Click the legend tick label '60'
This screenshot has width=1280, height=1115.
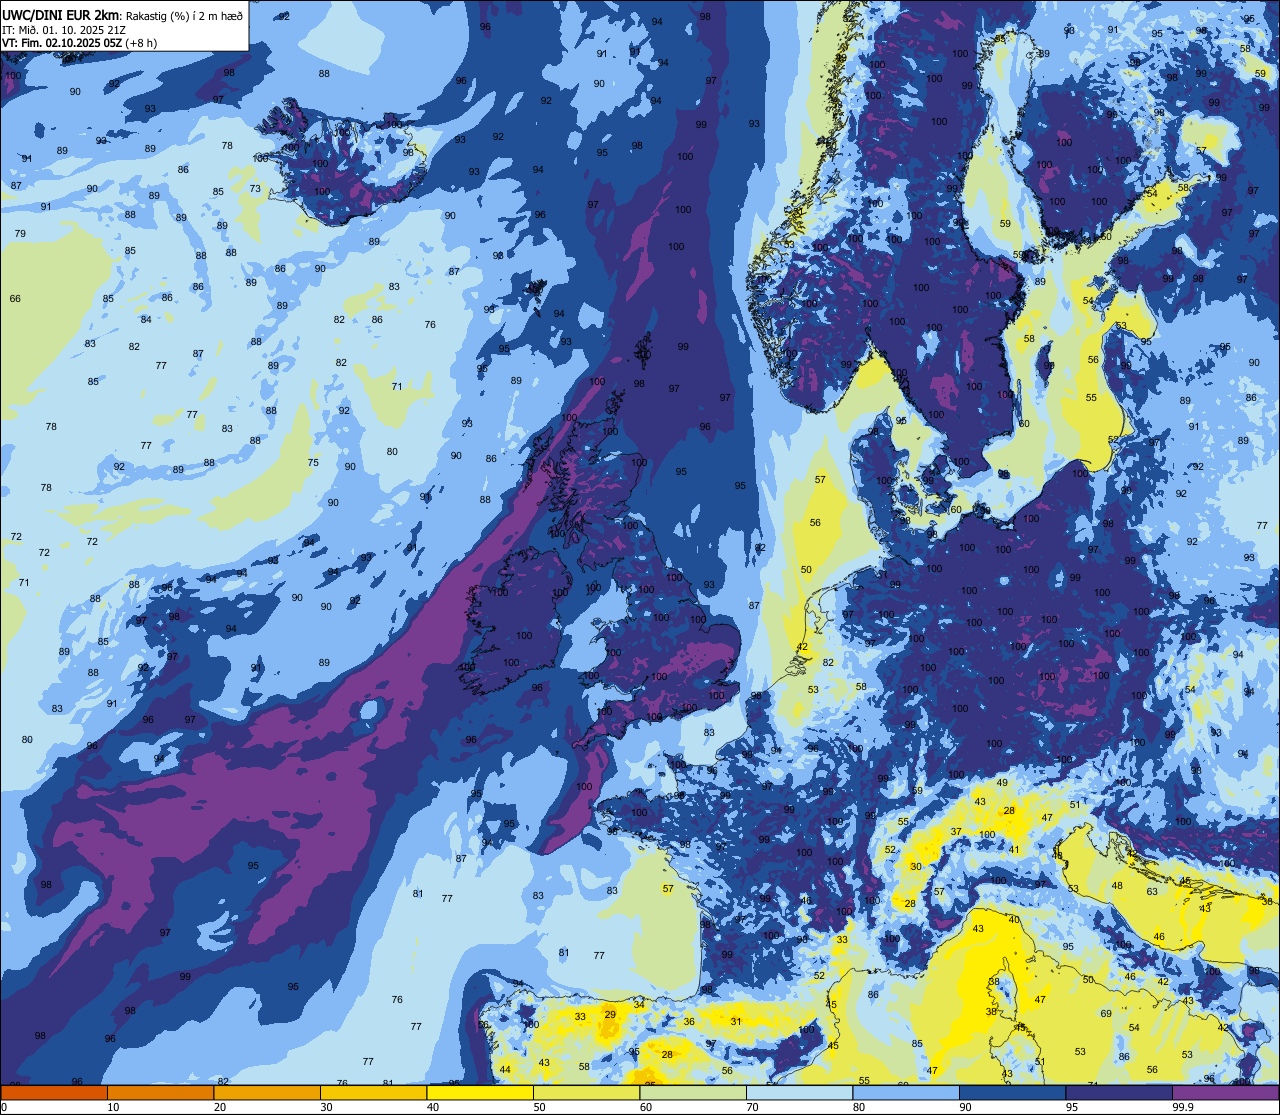point(646,1107)
